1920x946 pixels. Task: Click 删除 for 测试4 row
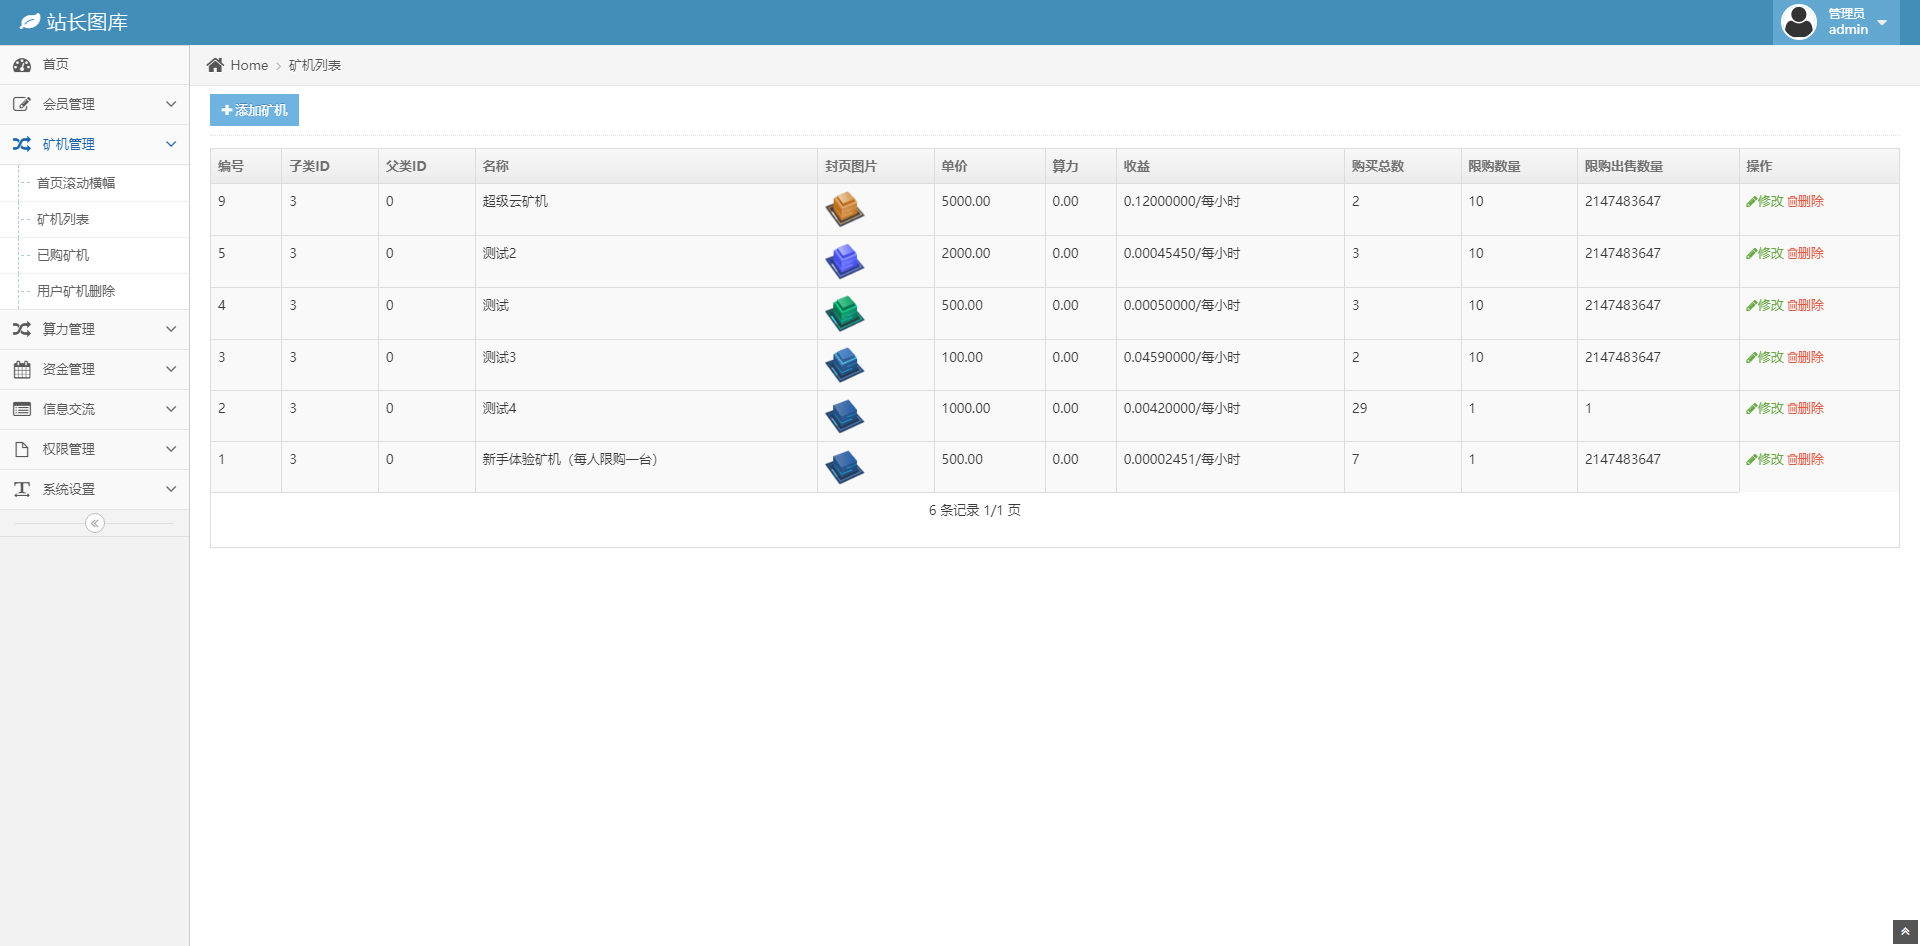(x=1806, y=408)
